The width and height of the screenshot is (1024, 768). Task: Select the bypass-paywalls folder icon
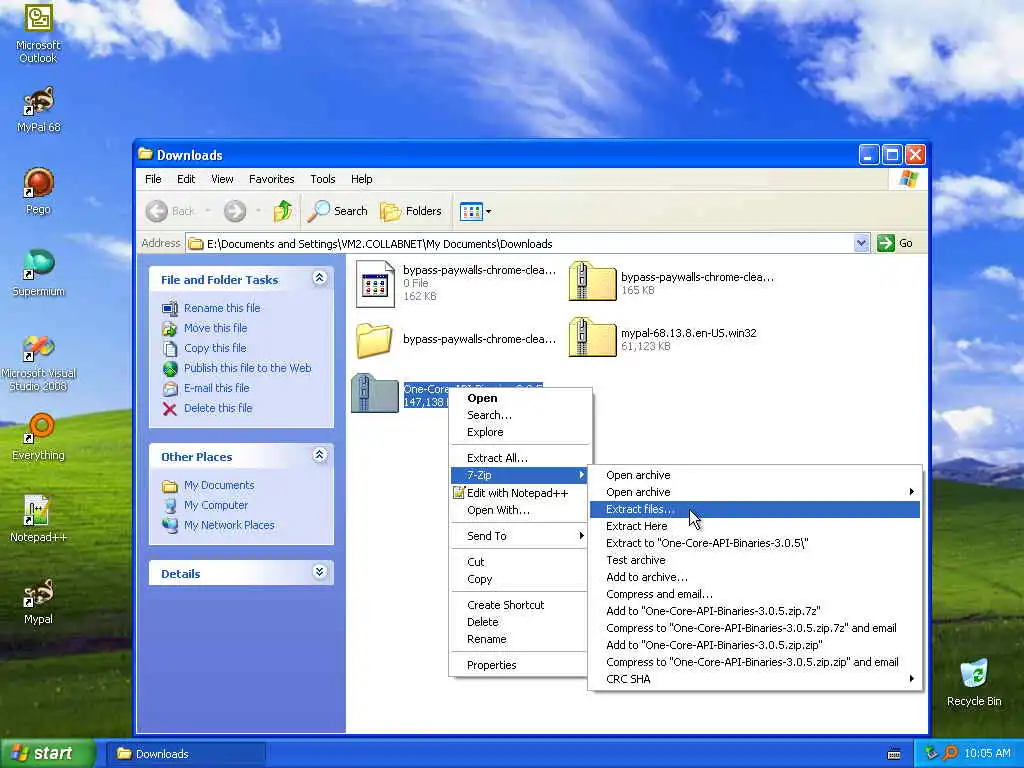point(374,340)
